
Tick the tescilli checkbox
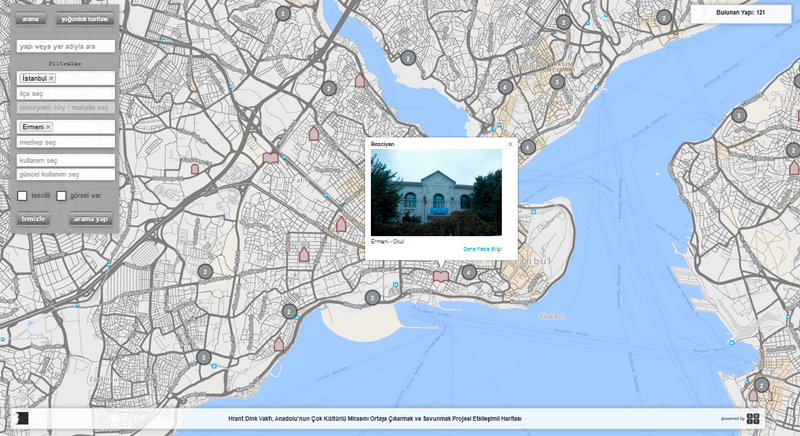point(22,196)
